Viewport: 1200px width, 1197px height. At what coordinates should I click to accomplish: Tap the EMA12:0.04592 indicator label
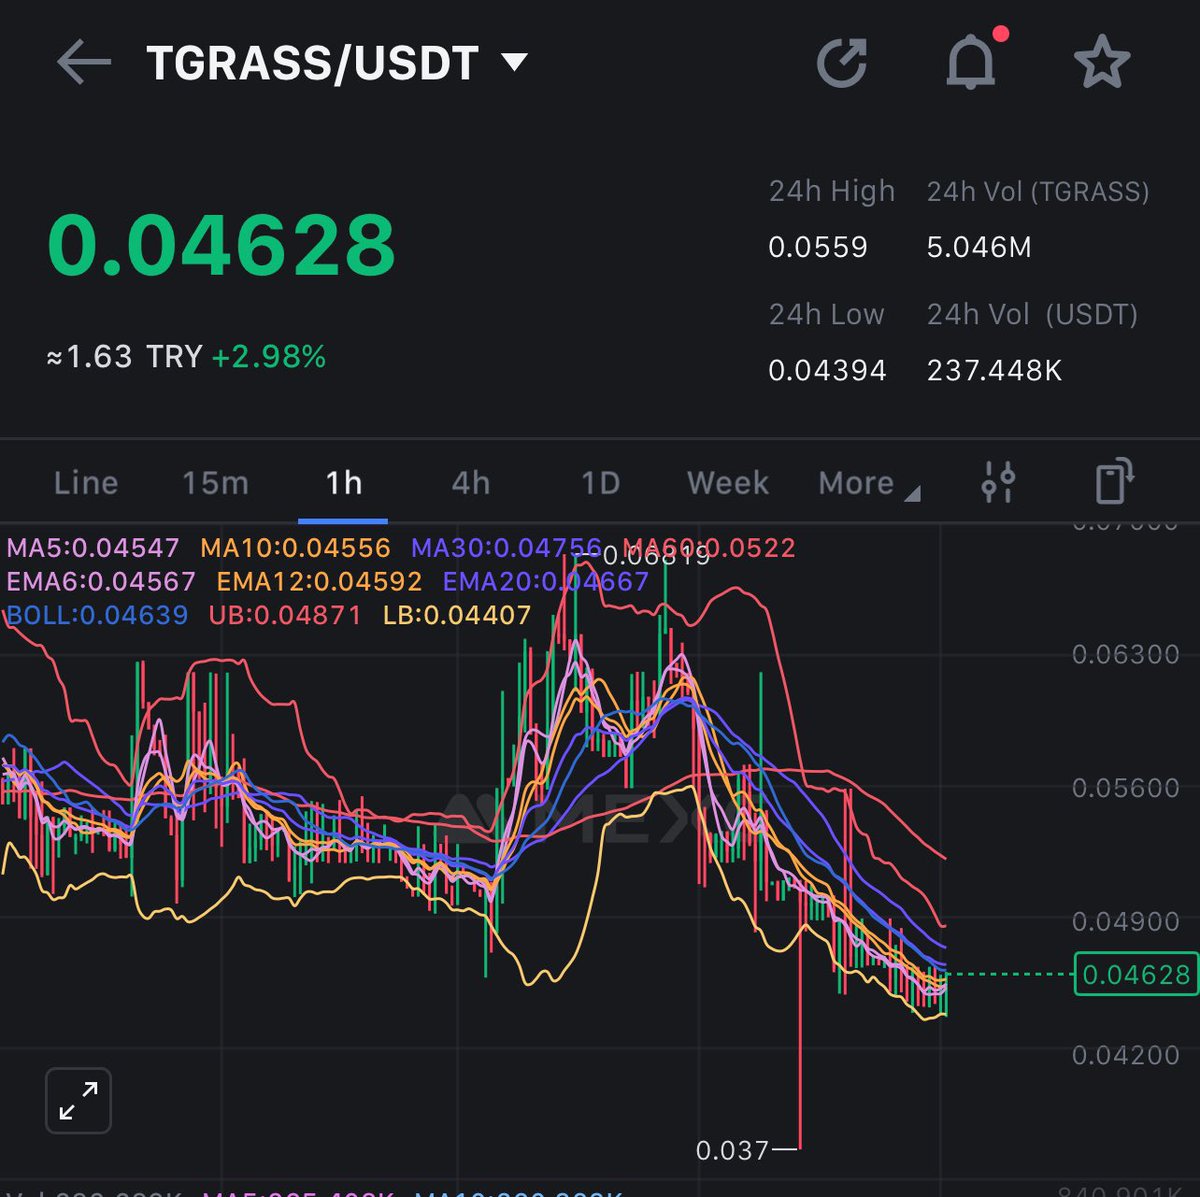pos(319,581)
